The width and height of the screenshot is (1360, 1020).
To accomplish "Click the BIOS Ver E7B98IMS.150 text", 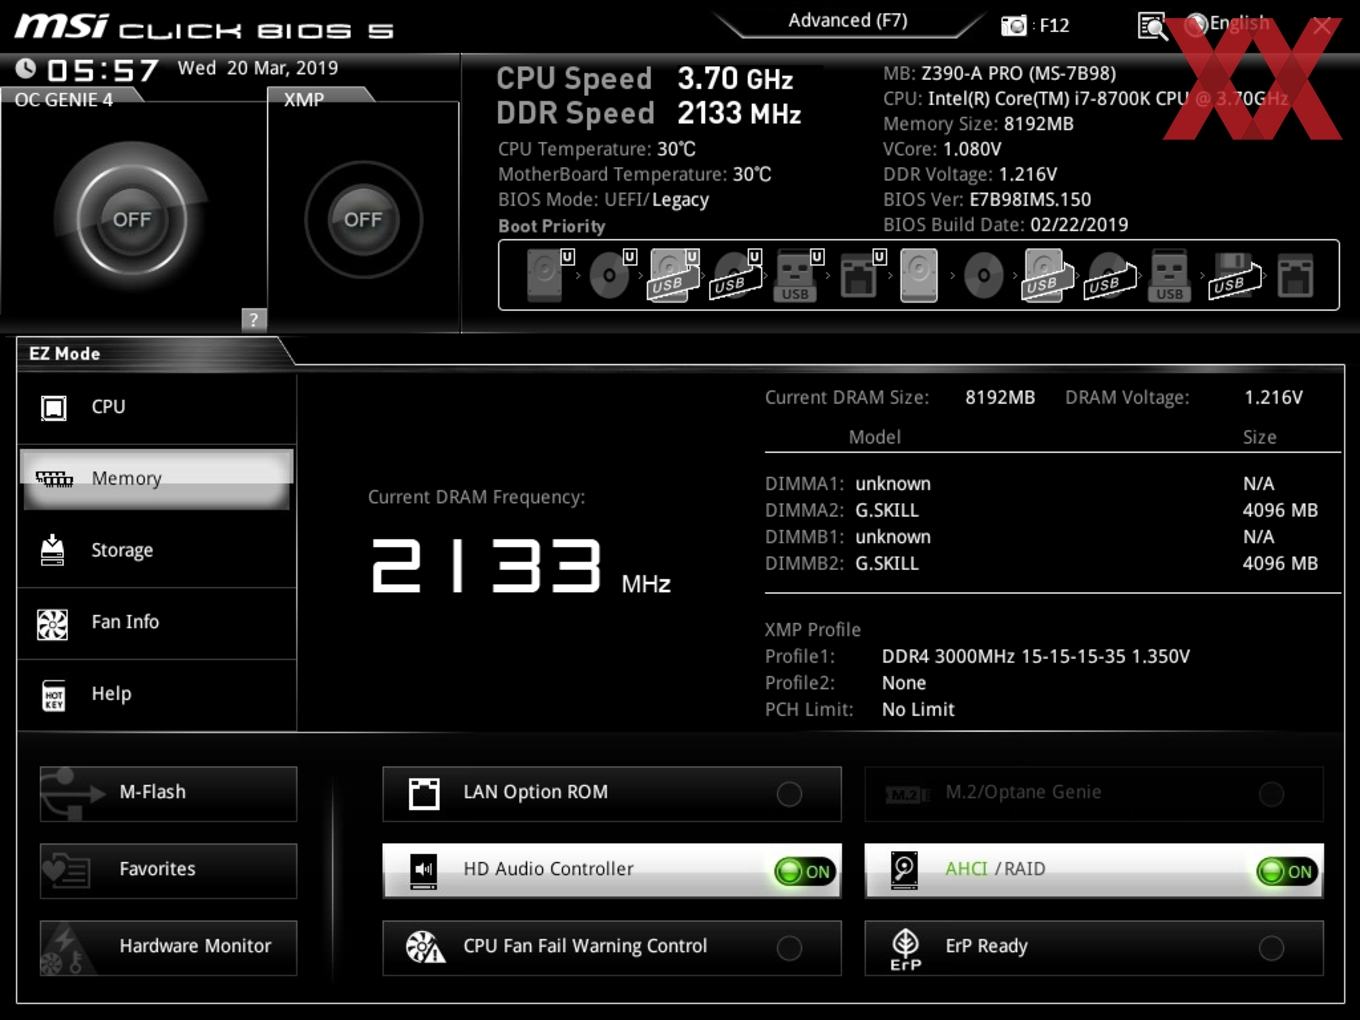I will pos(987,200).
